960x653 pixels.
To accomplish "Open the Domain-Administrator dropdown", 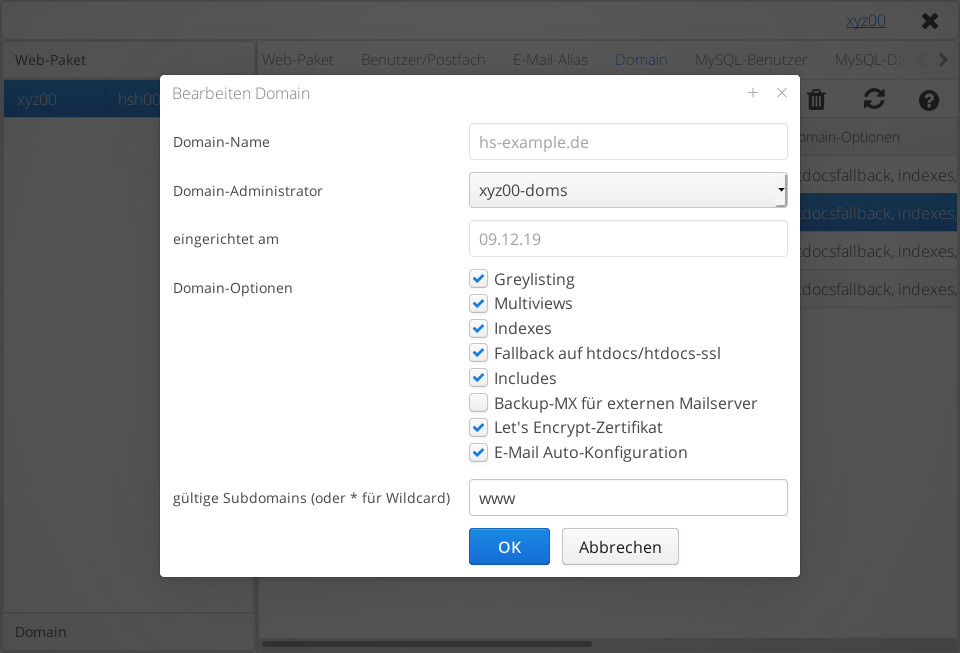I will pos(628,190).
